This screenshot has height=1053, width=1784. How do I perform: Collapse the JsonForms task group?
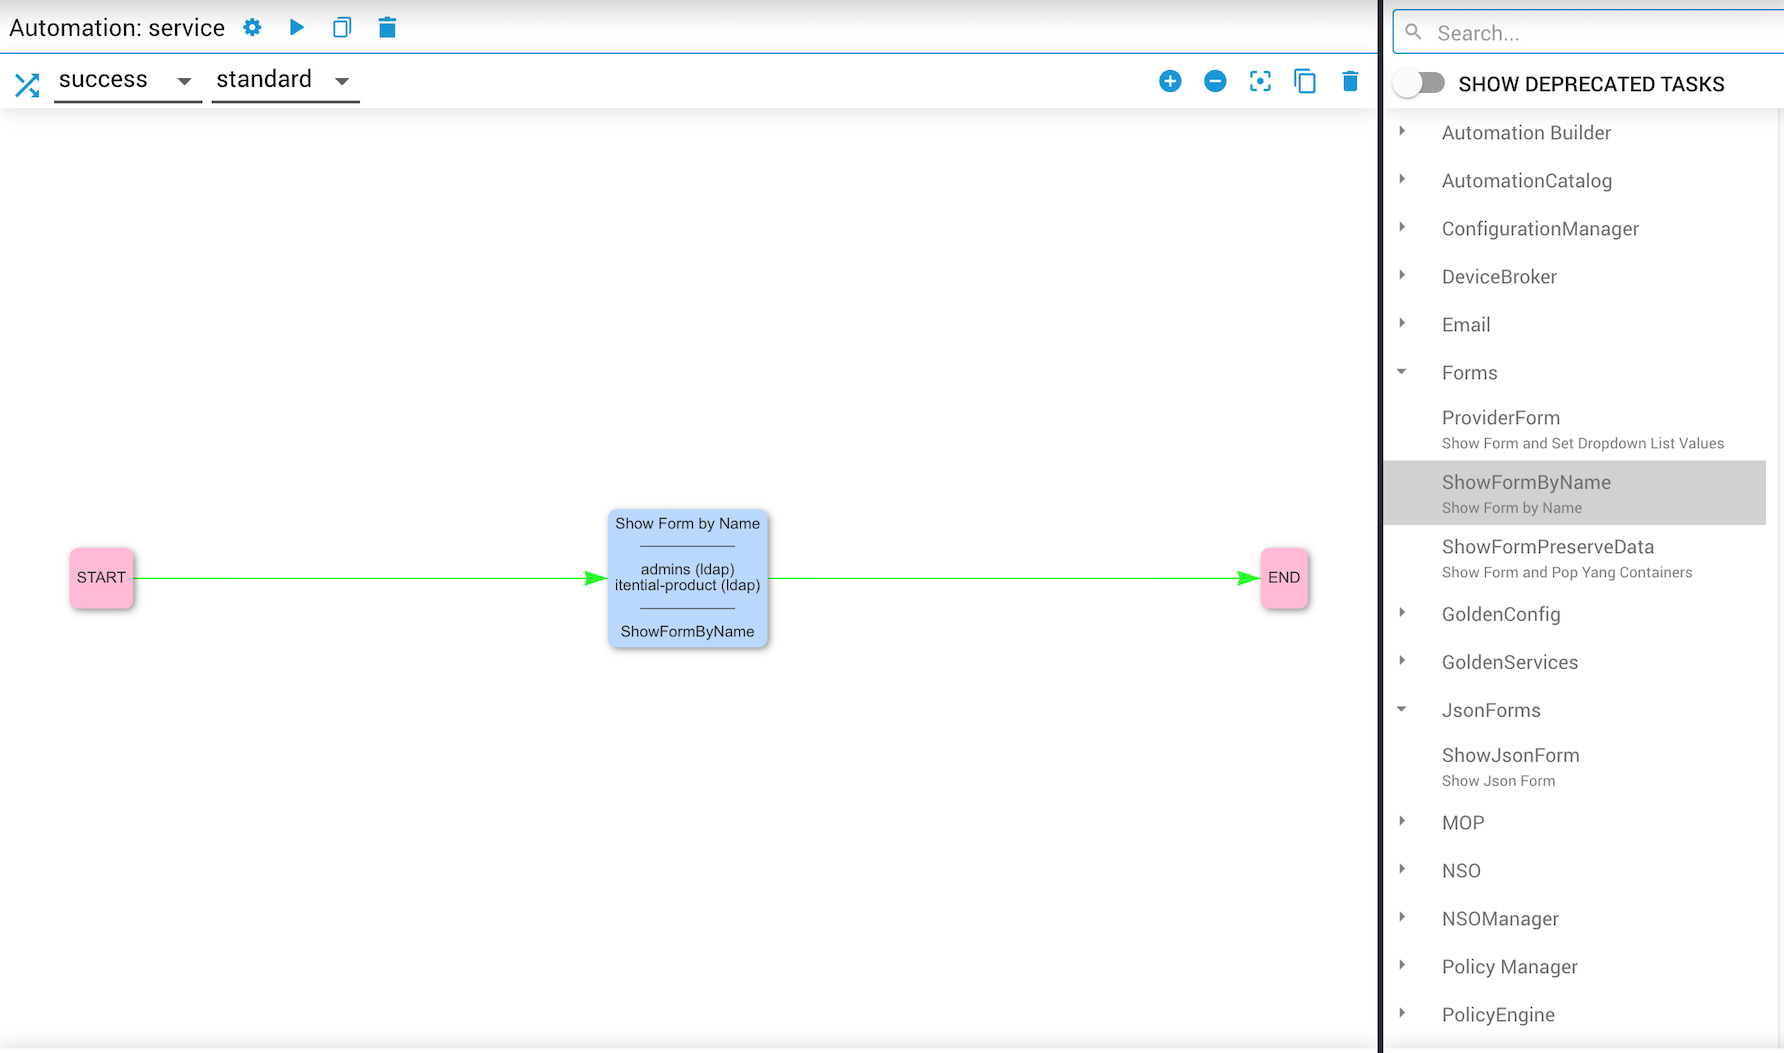click(1402, 709)
